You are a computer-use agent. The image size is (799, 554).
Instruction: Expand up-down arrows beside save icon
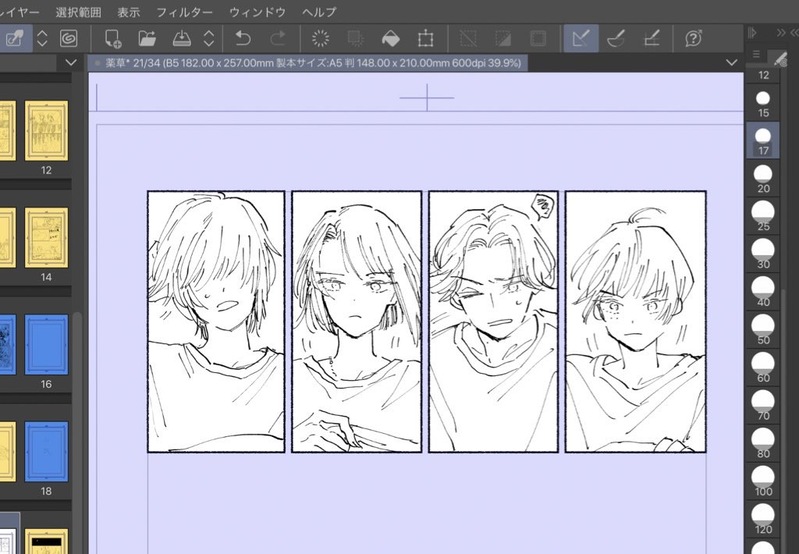click(x=209, y=38)
